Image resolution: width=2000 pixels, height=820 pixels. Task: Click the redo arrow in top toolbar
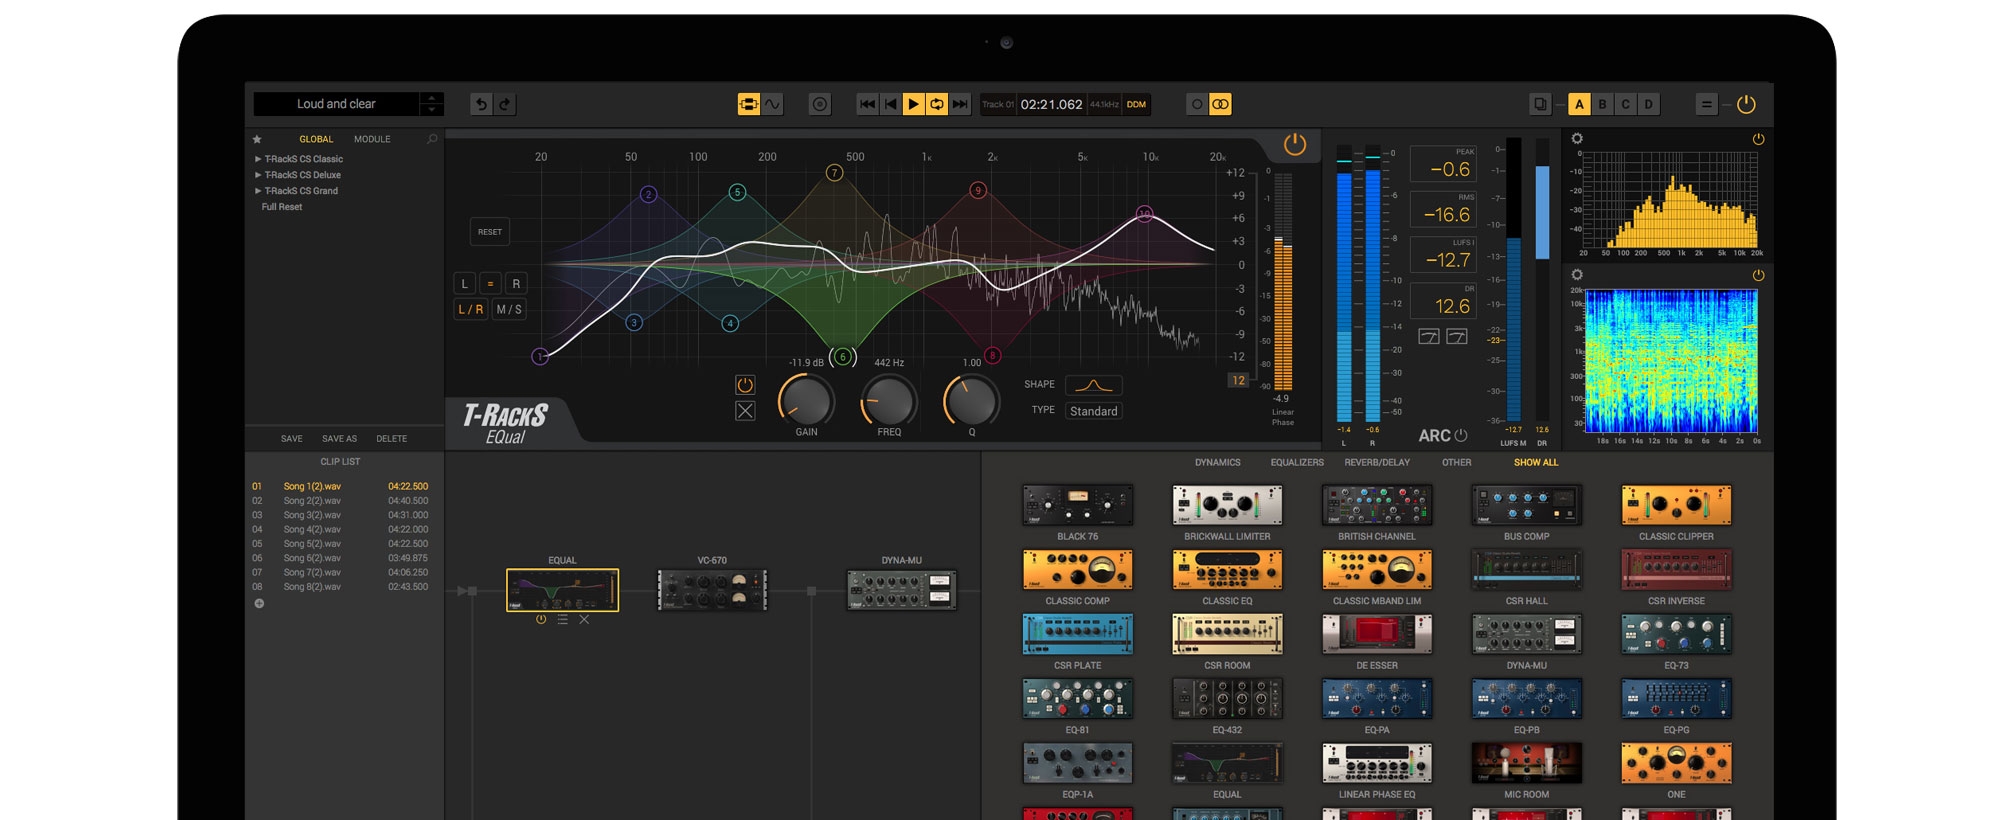coord(505,104)
